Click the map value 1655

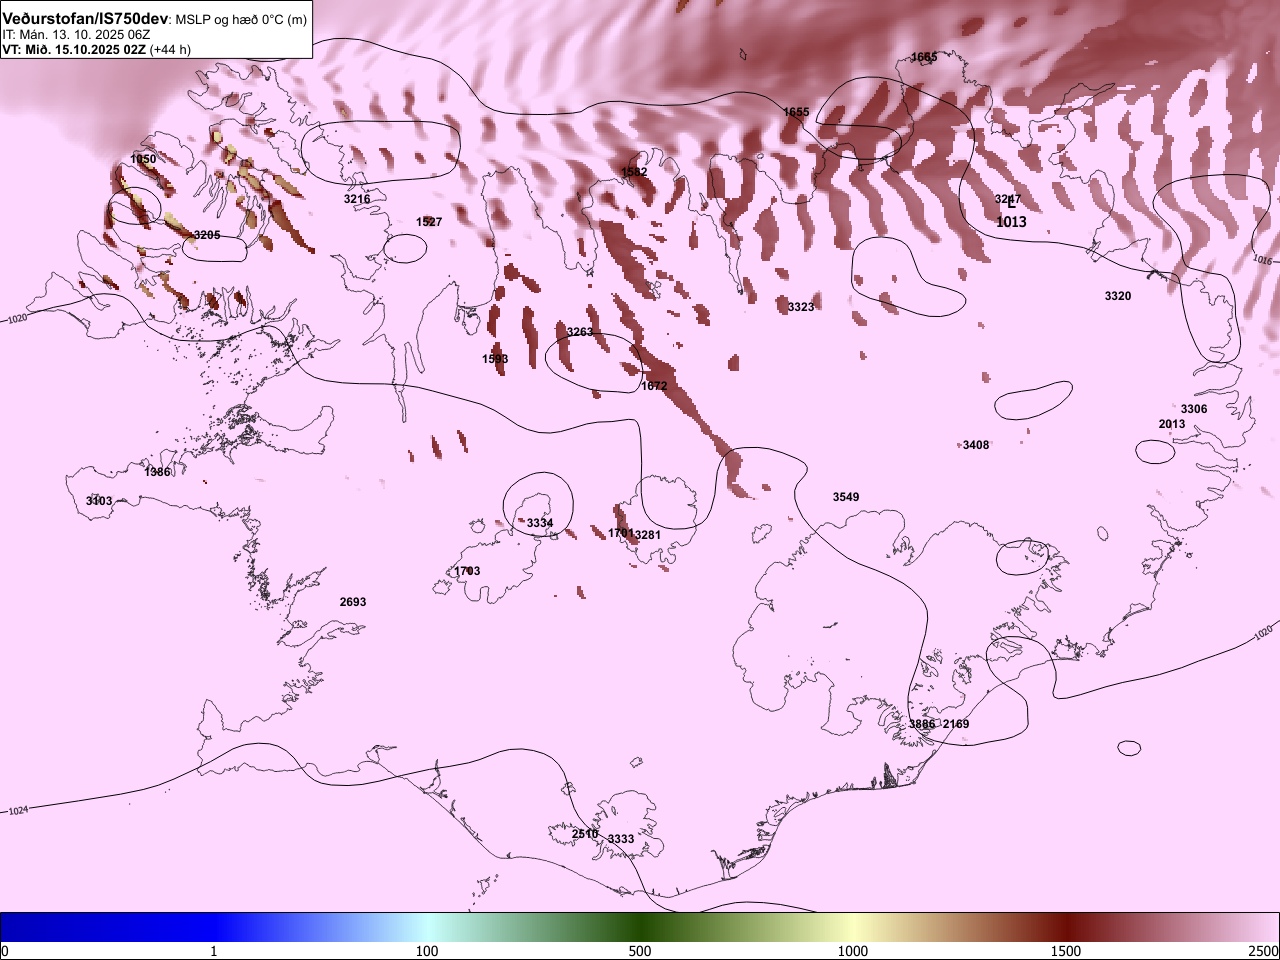[x=796, y=112]
